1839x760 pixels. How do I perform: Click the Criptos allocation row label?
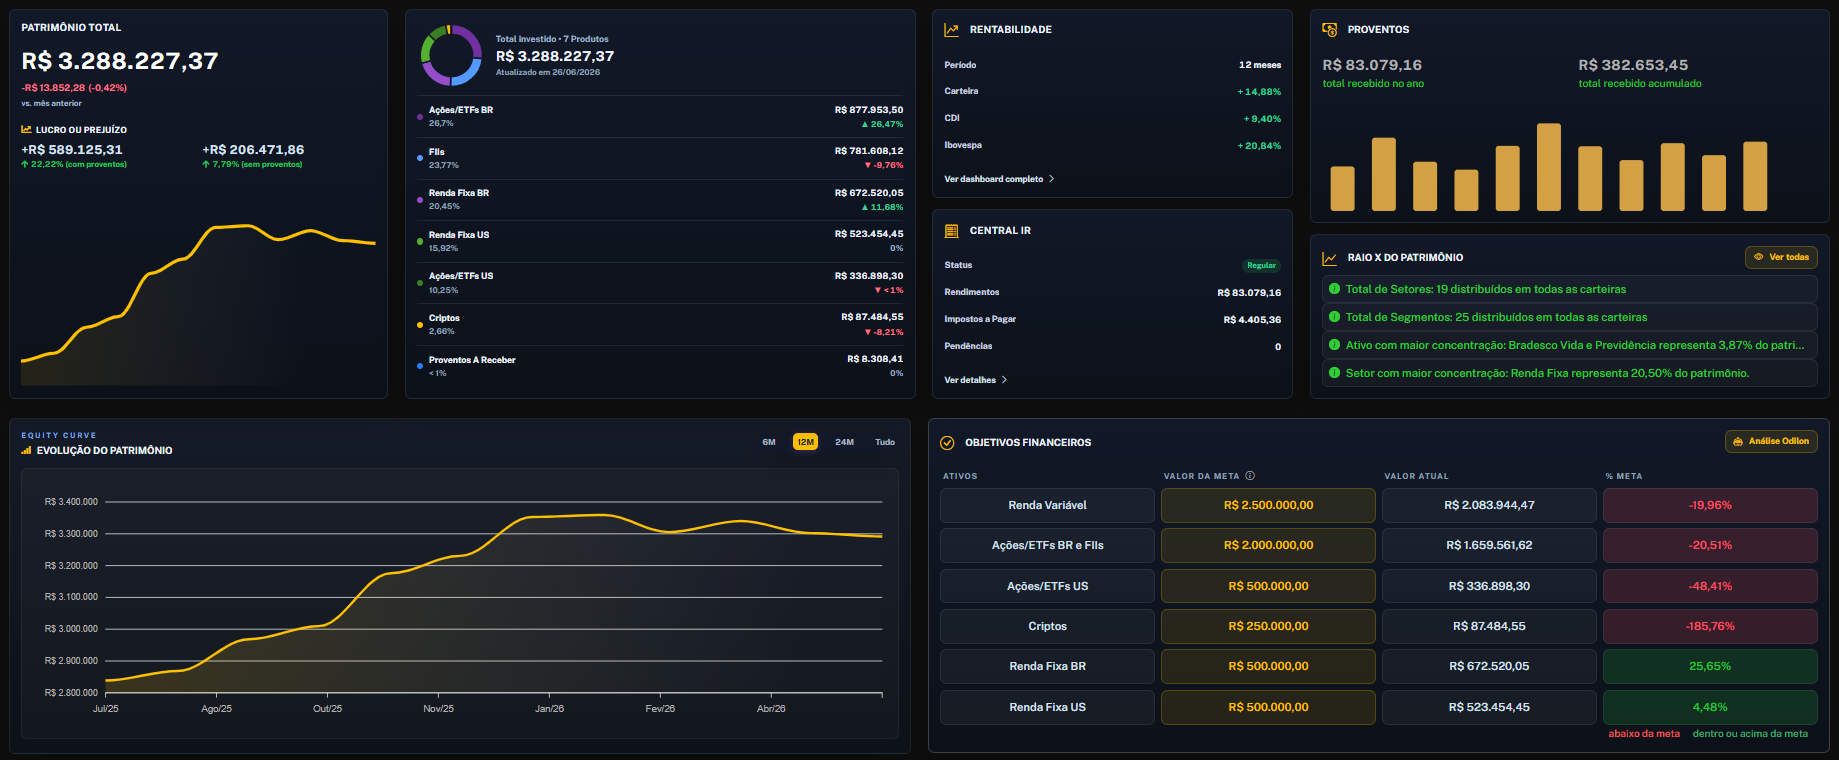444,318
